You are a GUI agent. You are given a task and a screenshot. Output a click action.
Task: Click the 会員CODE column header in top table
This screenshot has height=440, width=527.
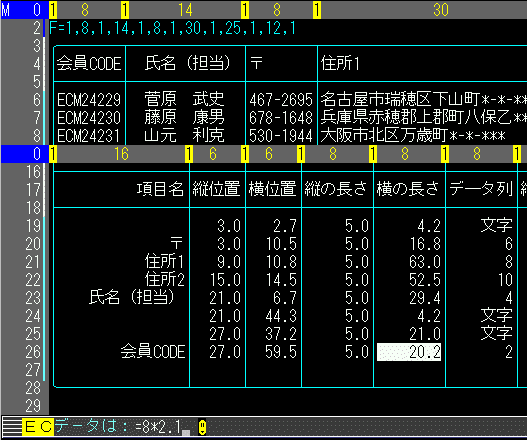[89, 63]
